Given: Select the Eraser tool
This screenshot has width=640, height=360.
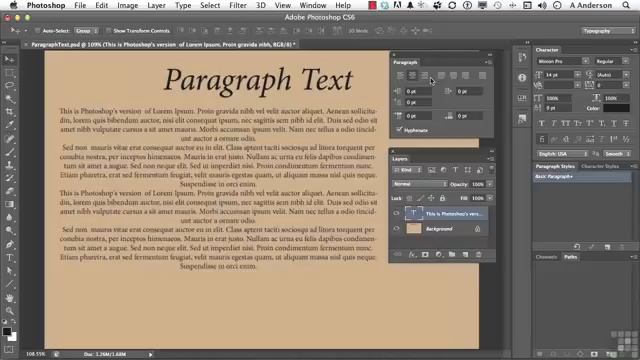Looking at the screenshot, I should pos(9,191).
